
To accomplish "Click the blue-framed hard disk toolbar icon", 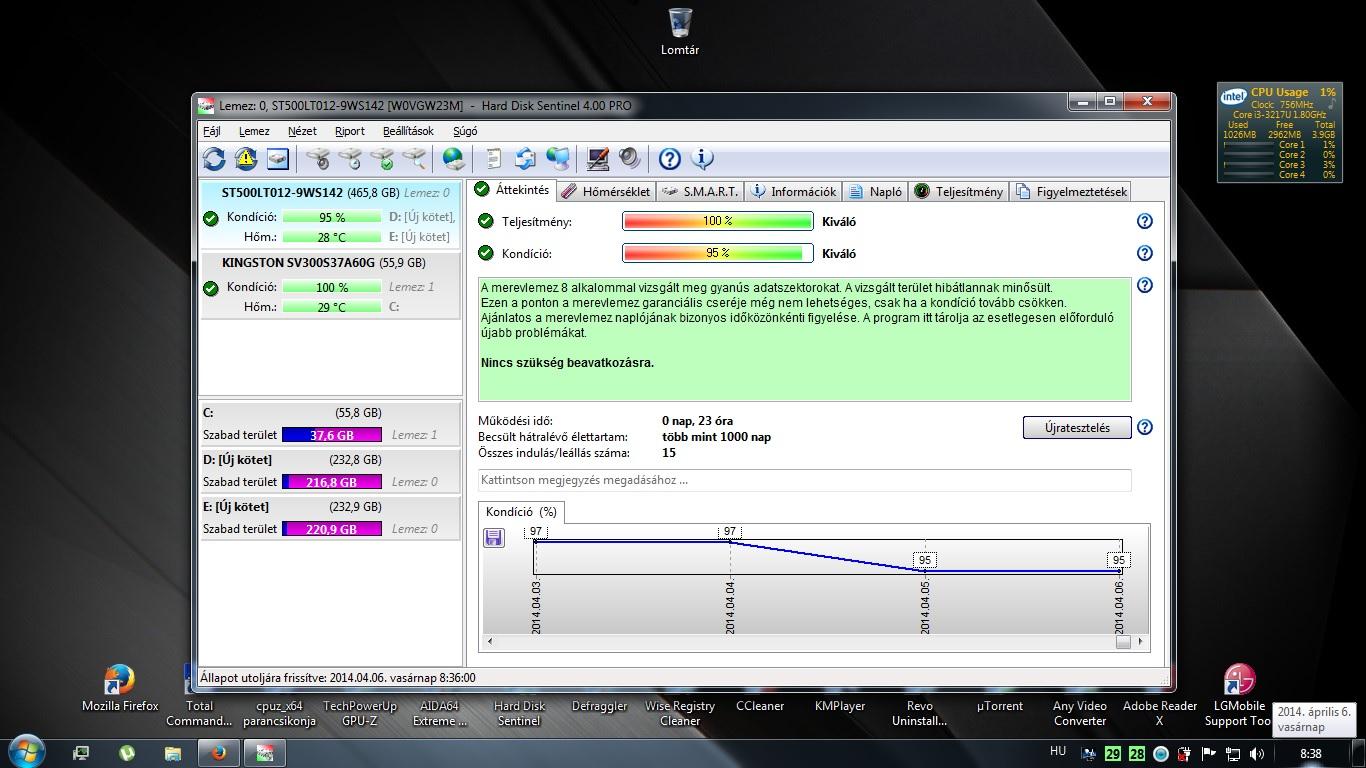I will (x=277, y=158).
